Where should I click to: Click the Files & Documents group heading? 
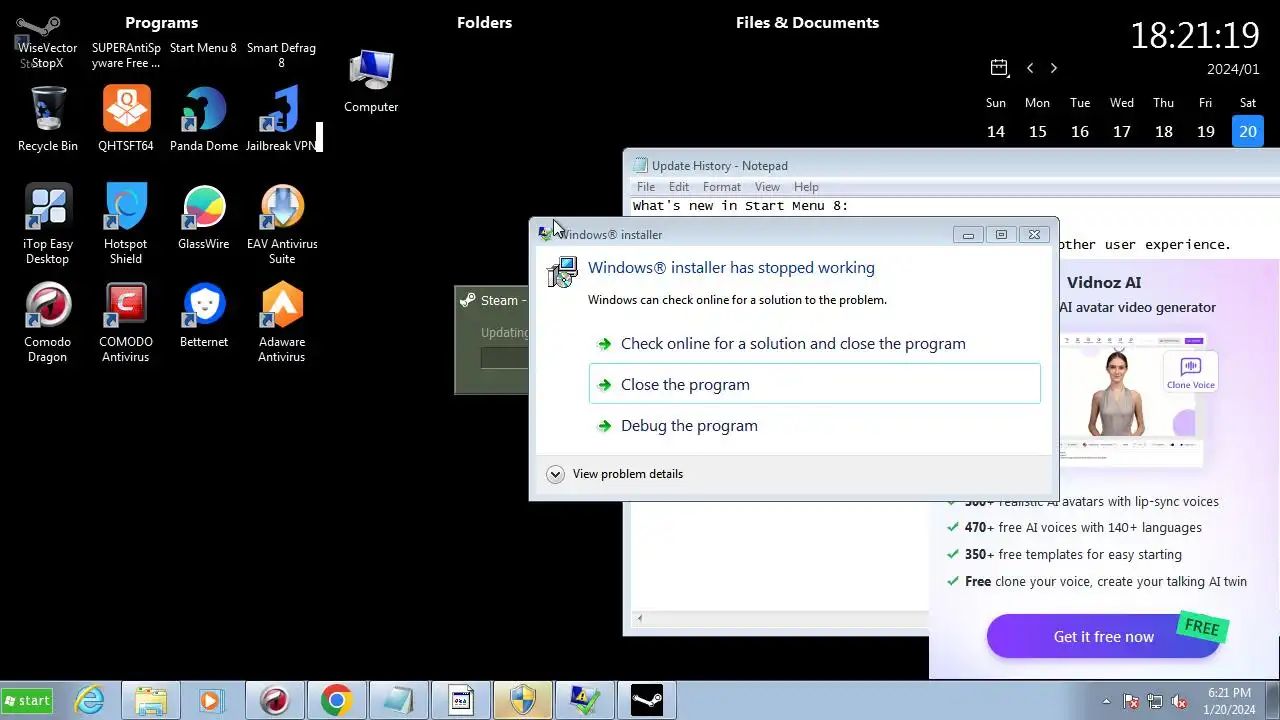(807, 22)
